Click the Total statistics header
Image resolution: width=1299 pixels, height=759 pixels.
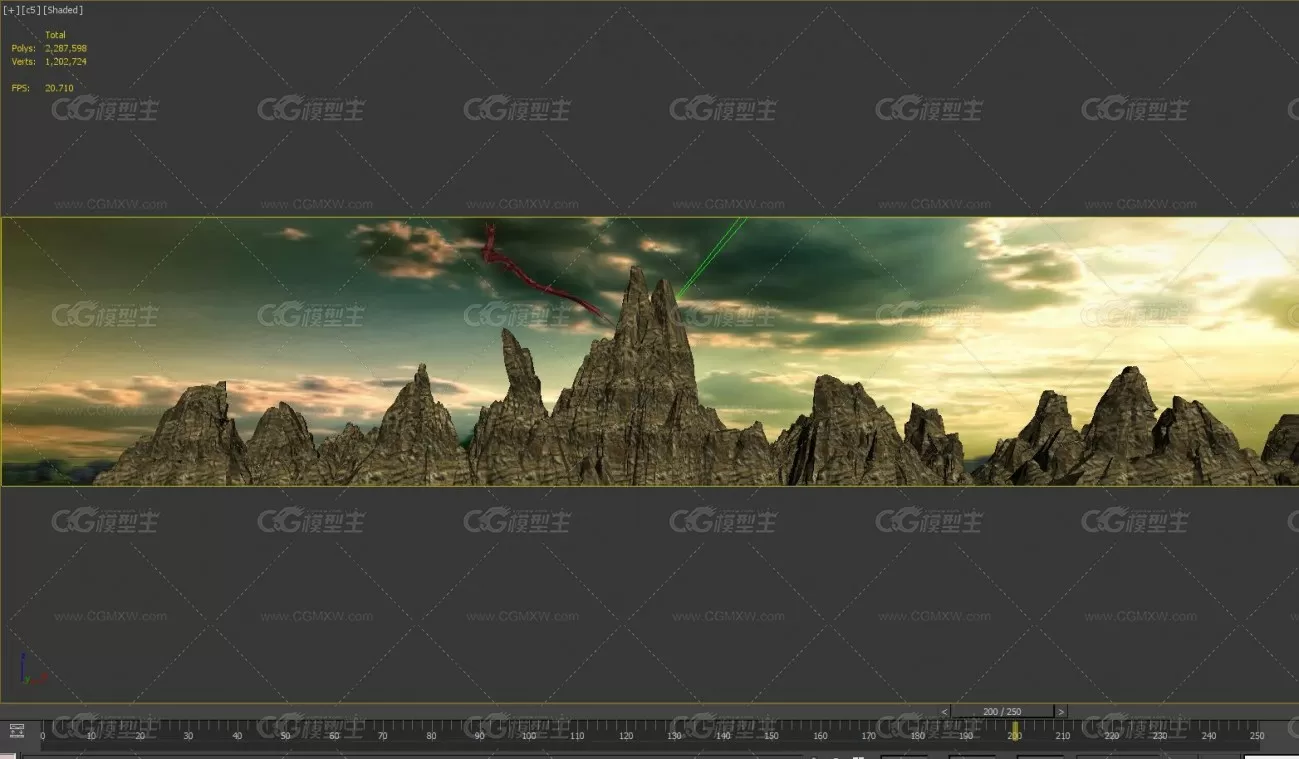point(55,35)
